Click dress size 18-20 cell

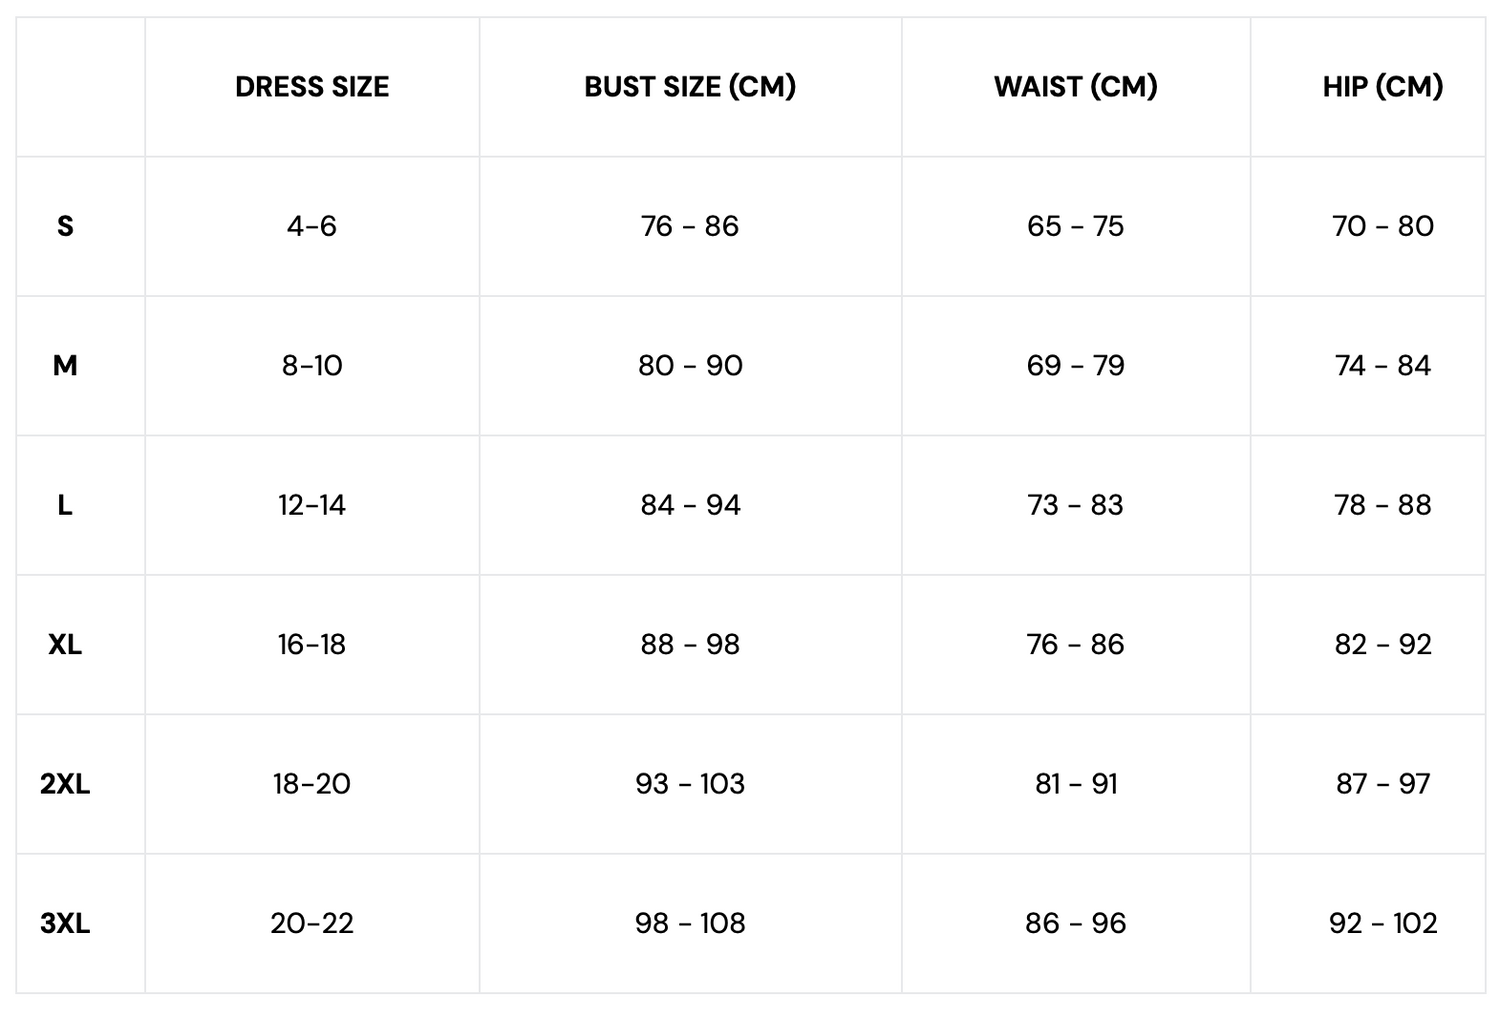(x=312, y=784)
